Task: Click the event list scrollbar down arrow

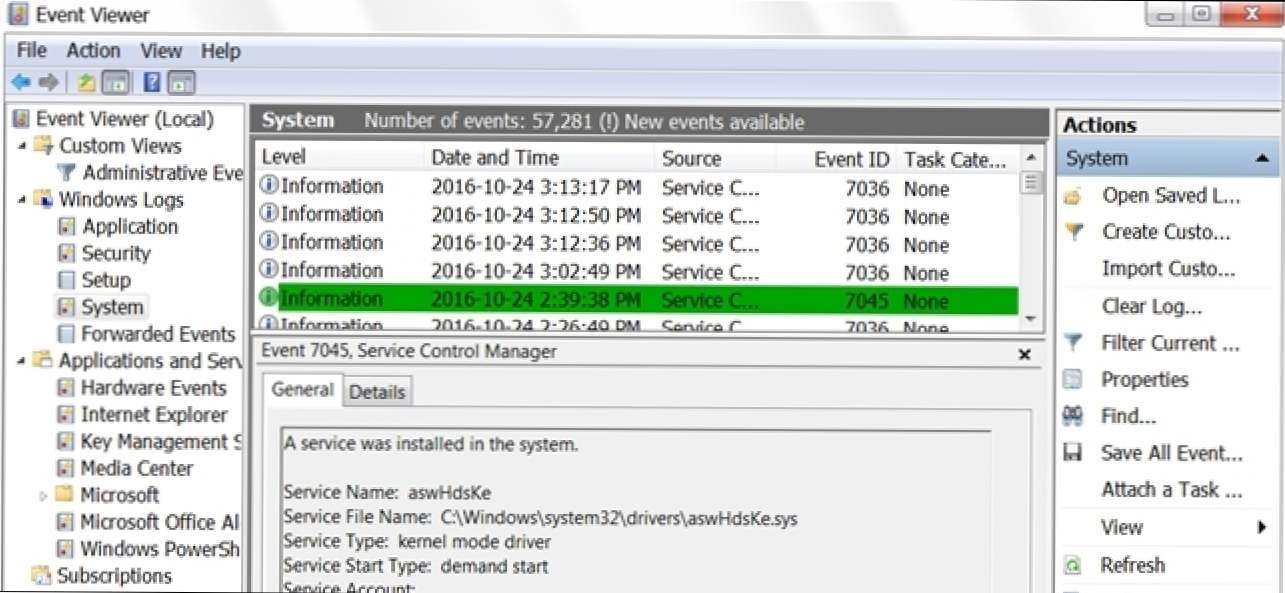Action: 1031,317
